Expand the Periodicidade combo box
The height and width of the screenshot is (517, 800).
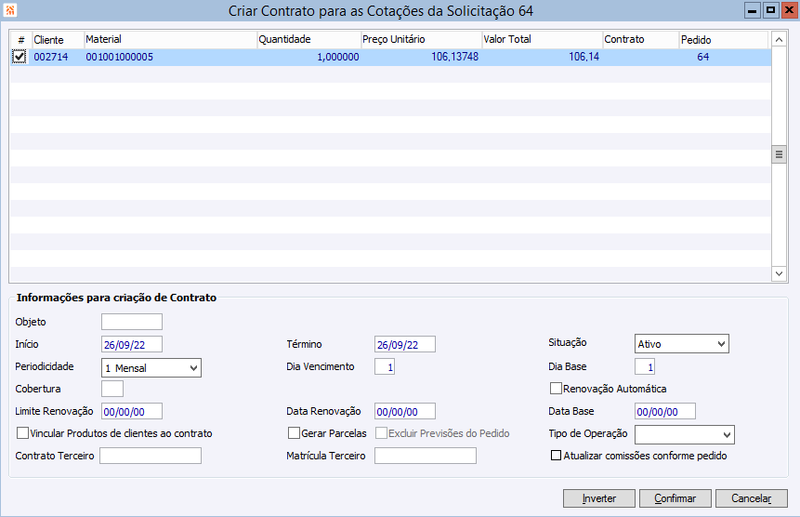click(152, 368)
